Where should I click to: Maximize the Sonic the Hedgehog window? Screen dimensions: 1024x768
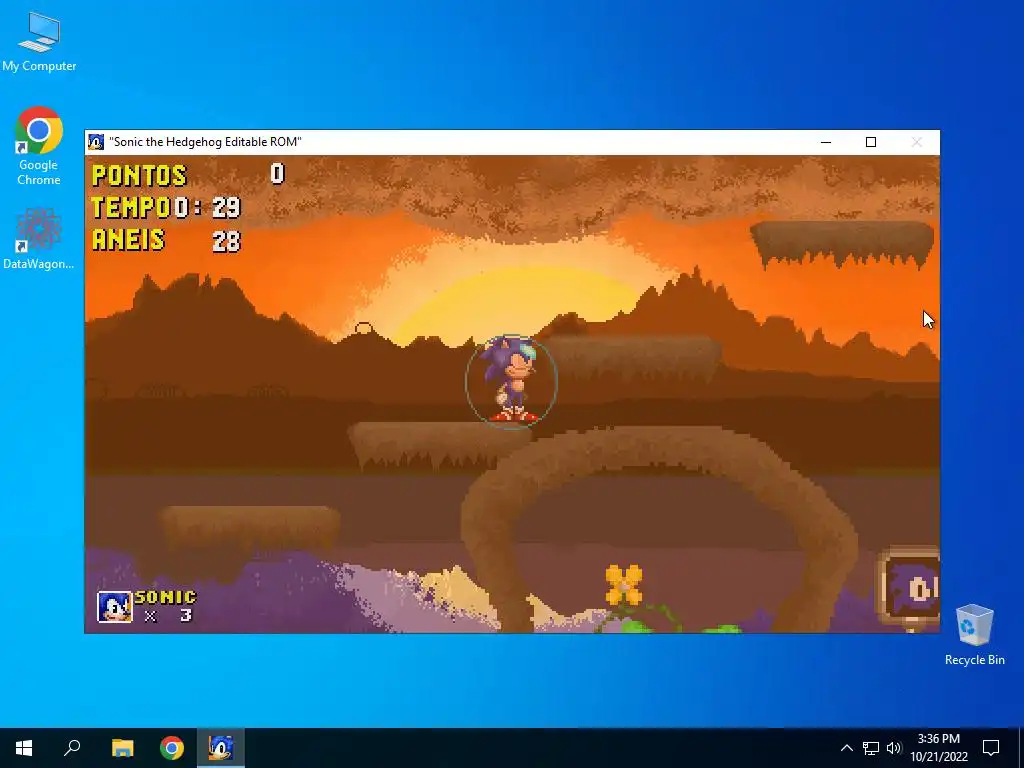pyautogui.click(x=871, y=142)
